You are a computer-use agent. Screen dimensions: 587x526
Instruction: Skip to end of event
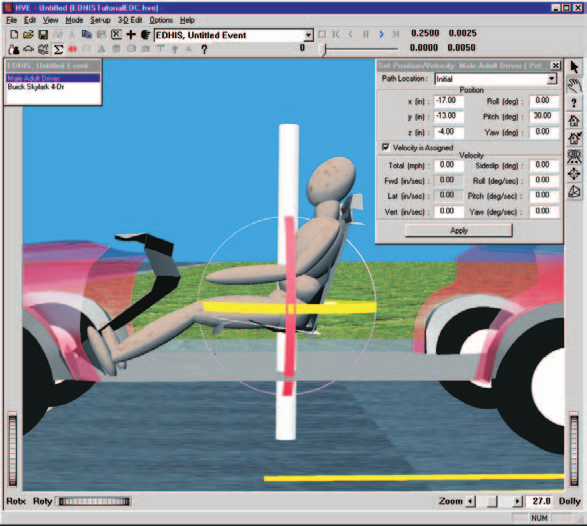pos(396,34)
